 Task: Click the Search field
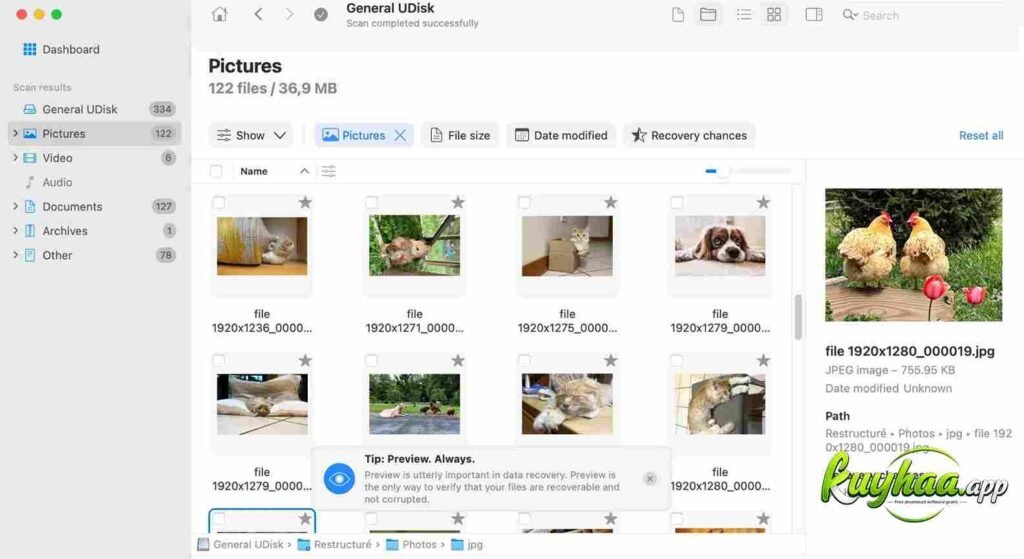(x=927, y=15)
